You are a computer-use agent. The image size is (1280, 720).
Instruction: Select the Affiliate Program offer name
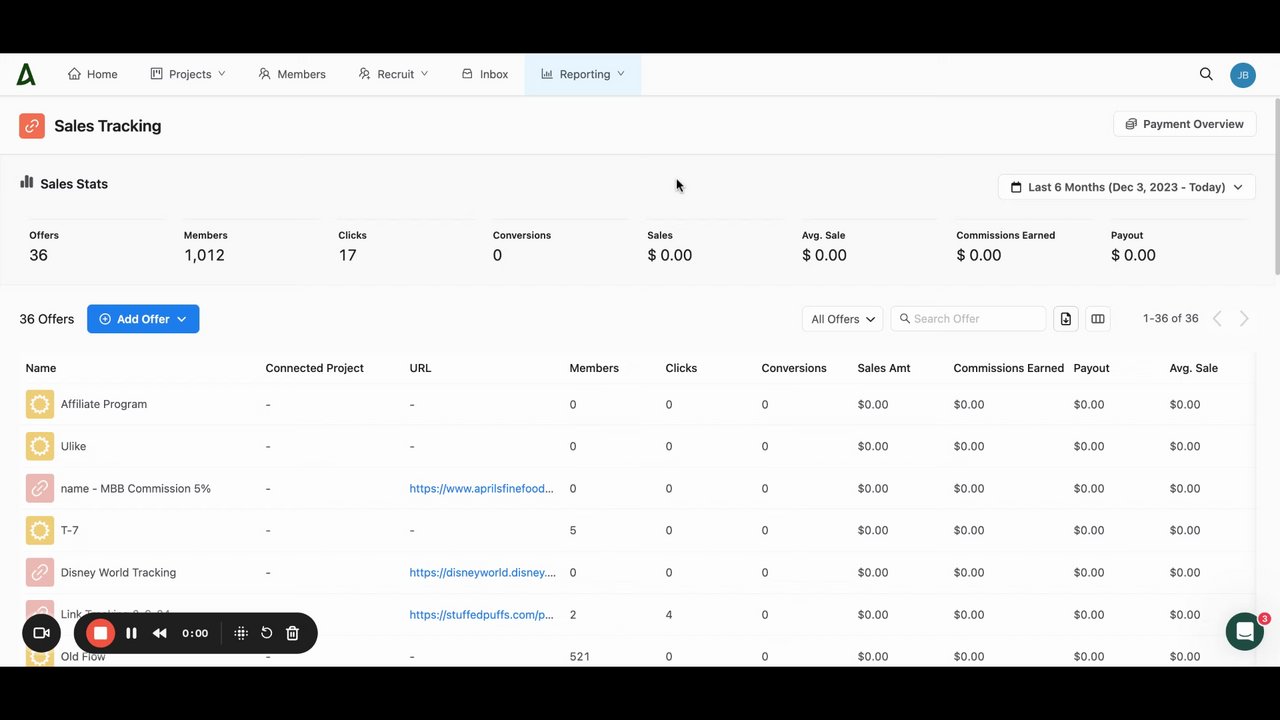[x=104, y=404]
